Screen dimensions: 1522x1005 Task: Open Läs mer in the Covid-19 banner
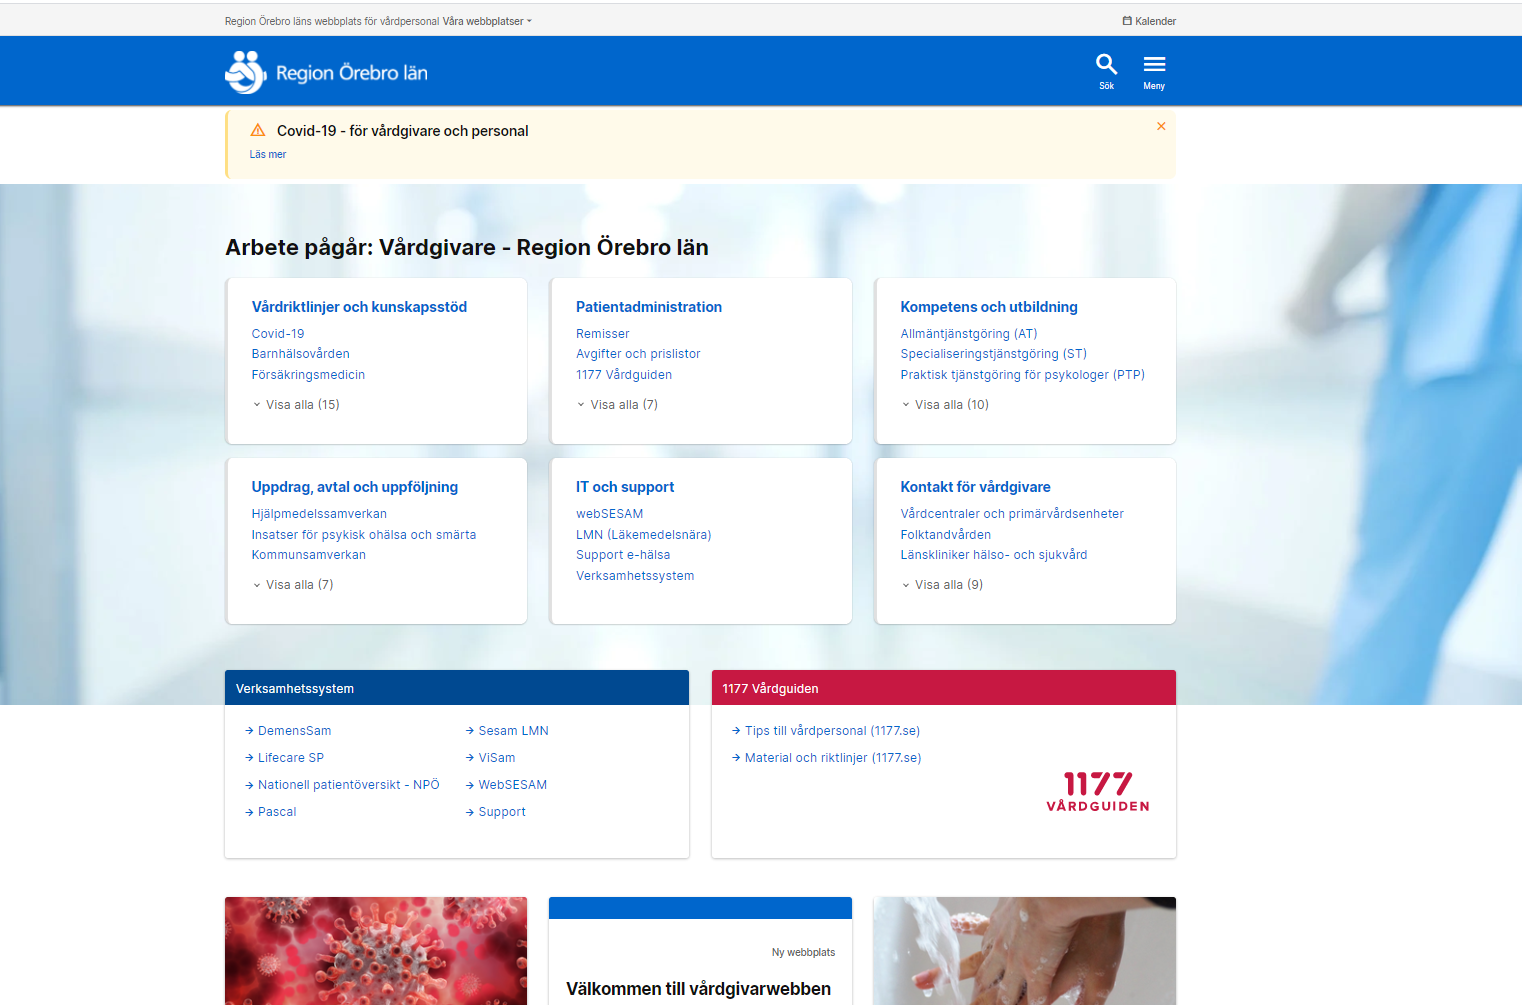pyautogui.click(x=267, y=154)
